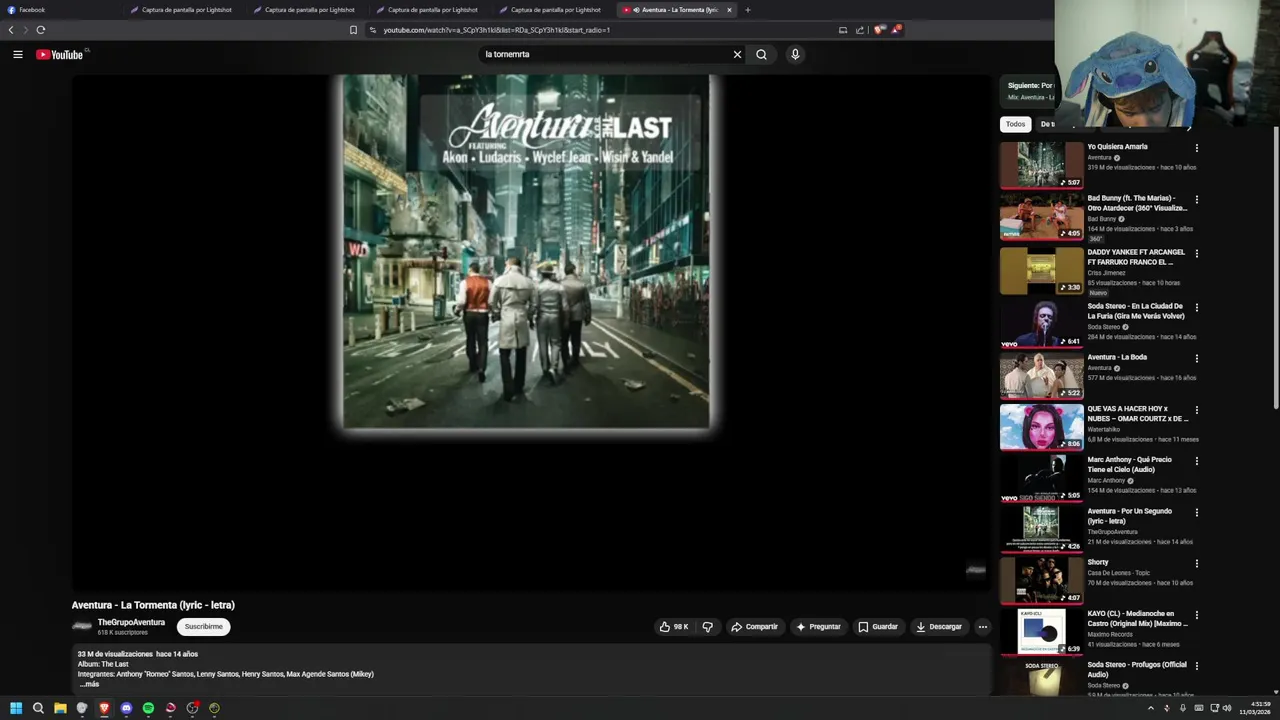The image size is (1280, 720).
Task: Open options for Yo Quisiera Amarla
Action: [1196, 148]
